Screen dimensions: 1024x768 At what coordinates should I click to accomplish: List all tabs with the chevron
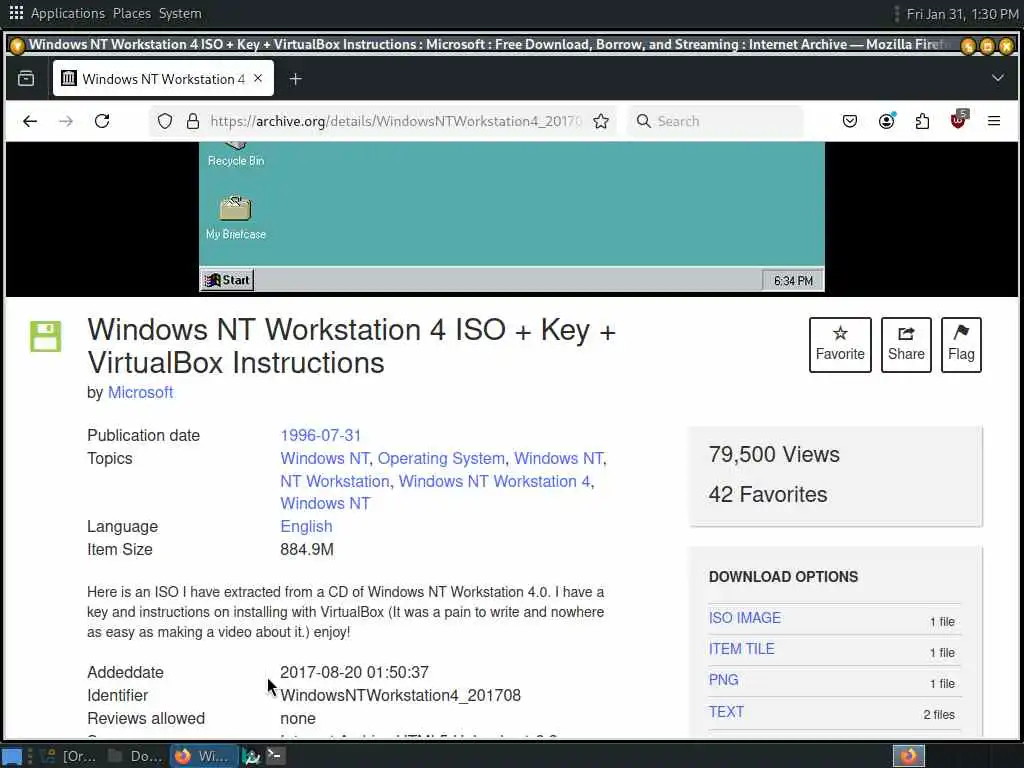click(997, 78)
